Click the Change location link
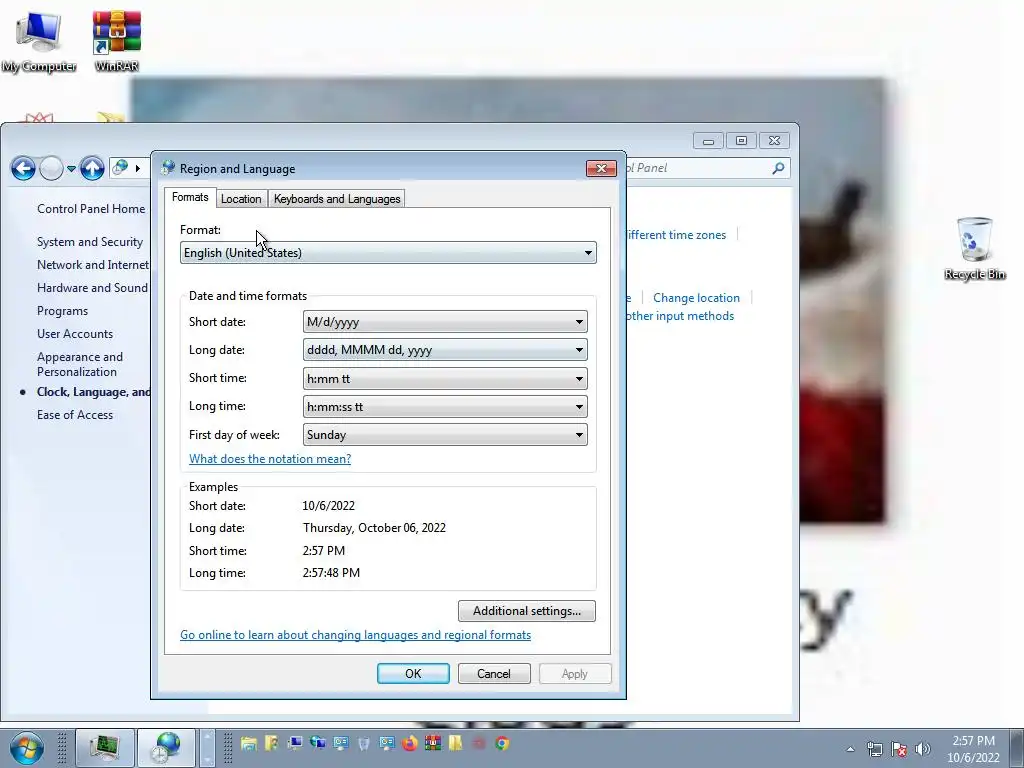 [696, 298]
